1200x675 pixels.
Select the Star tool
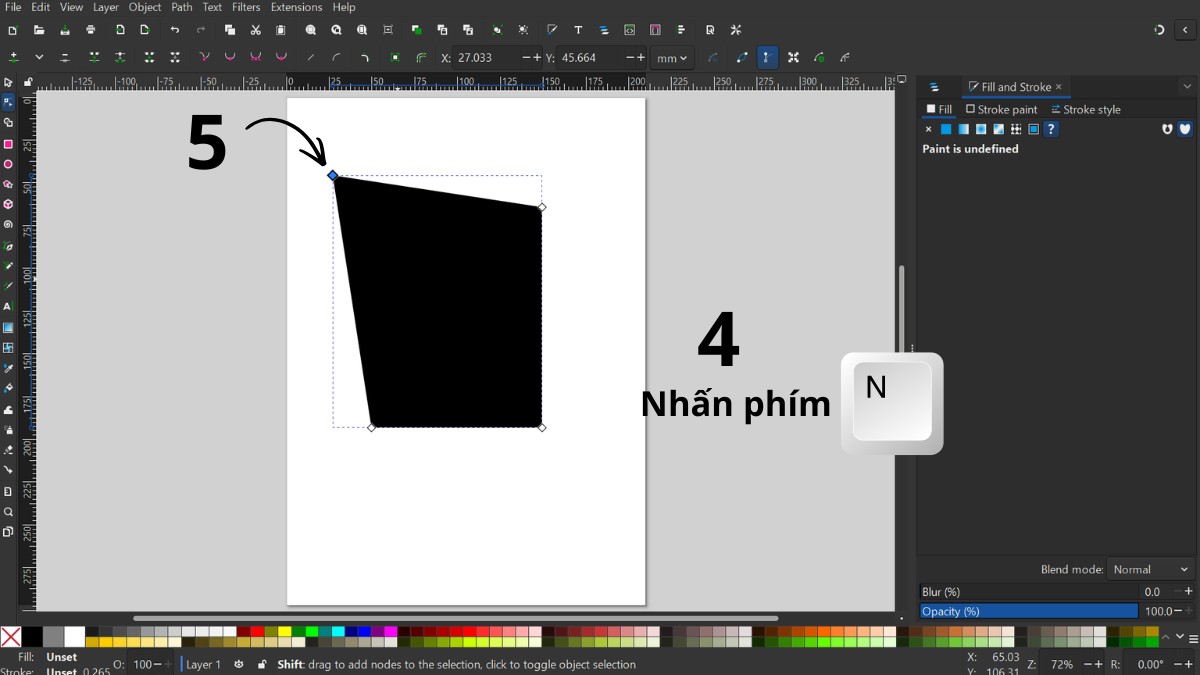tap(8, 184)
